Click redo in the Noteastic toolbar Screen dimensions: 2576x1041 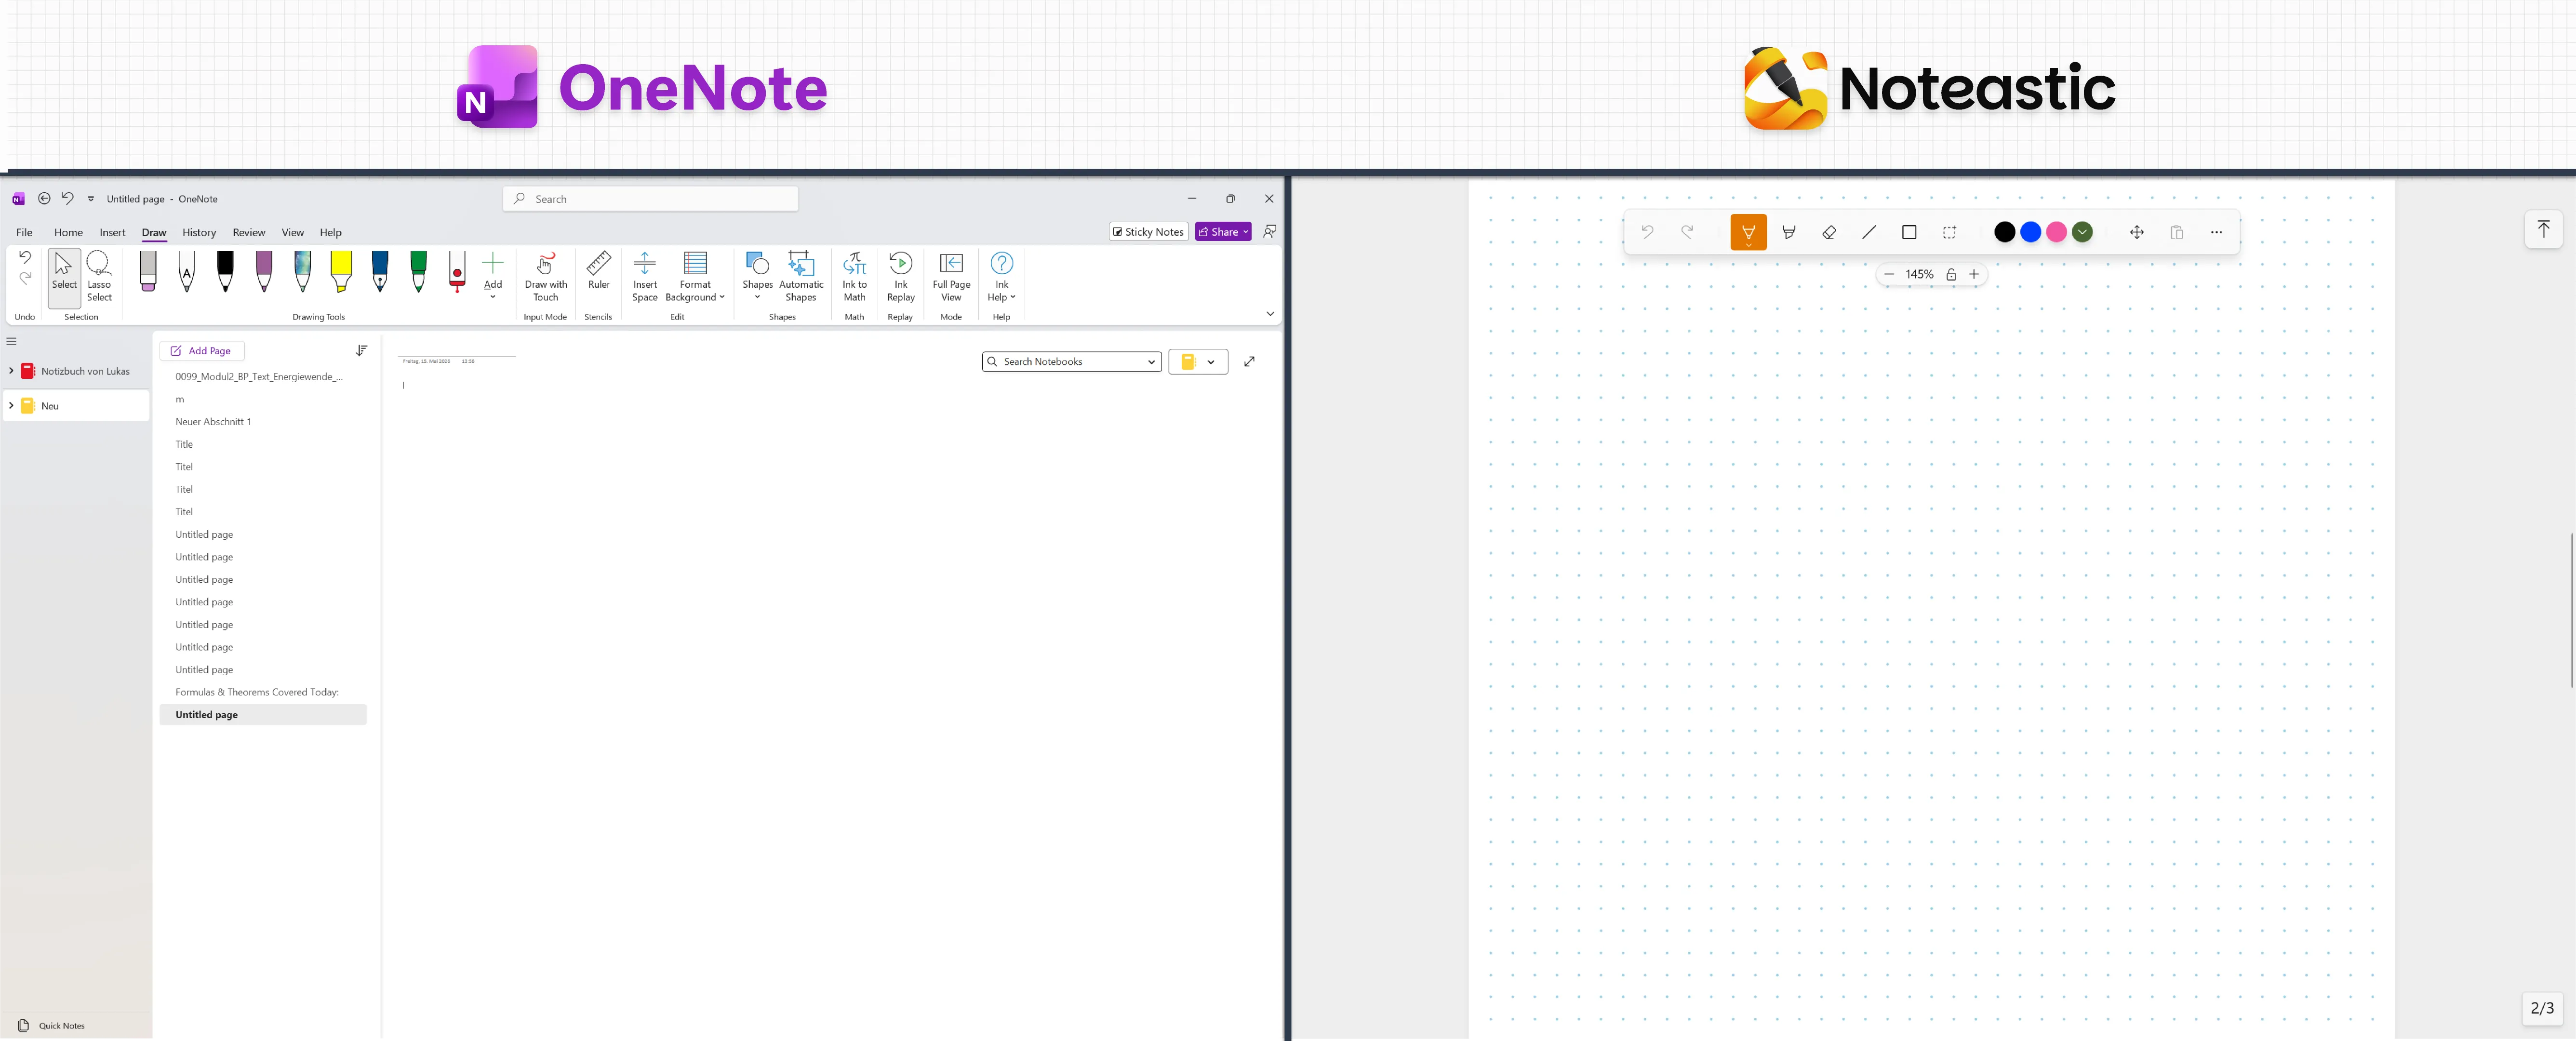(x=1687, y=232)
